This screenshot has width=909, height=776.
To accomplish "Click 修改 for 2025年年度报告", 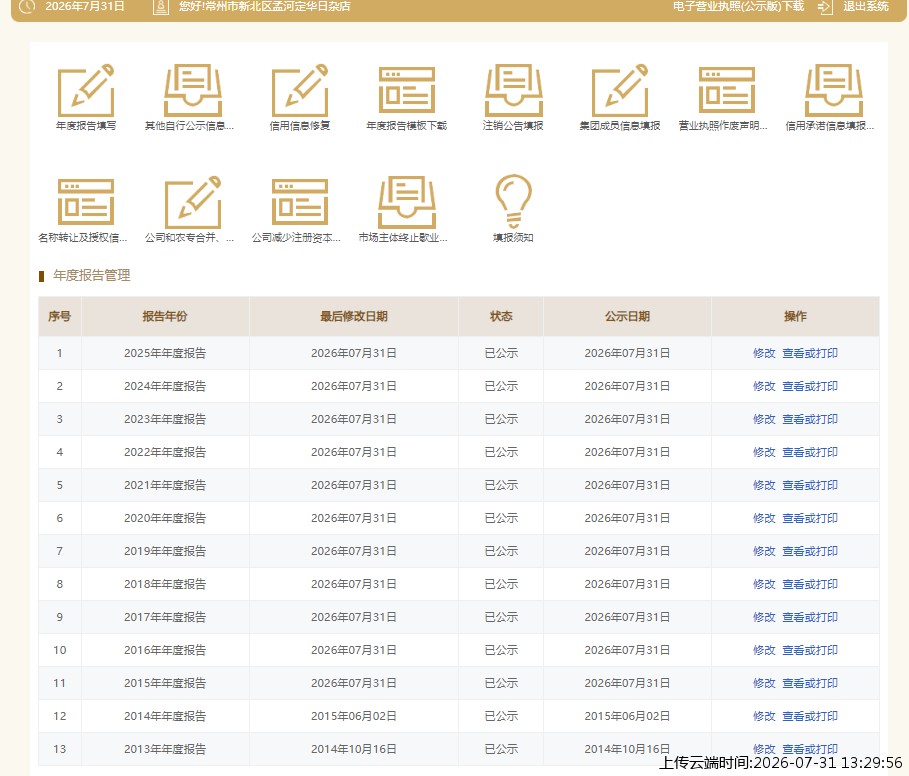I will [763, 353].
